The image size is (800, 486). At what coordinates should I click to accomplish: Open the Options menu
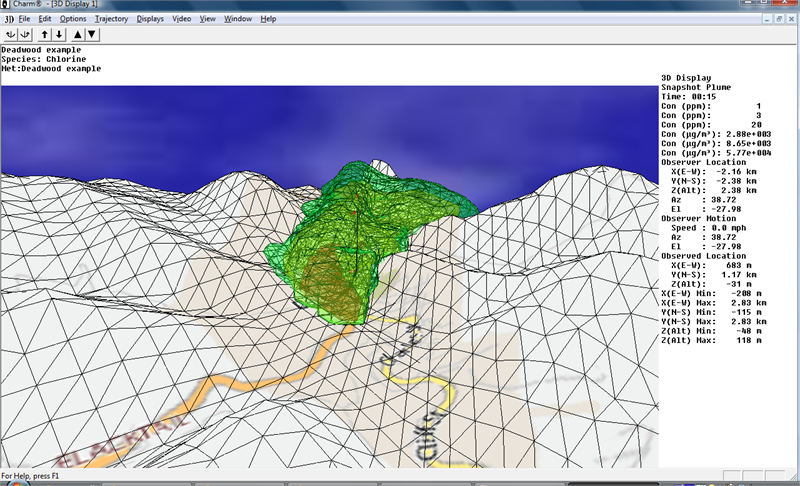click(x=73, y=19)
